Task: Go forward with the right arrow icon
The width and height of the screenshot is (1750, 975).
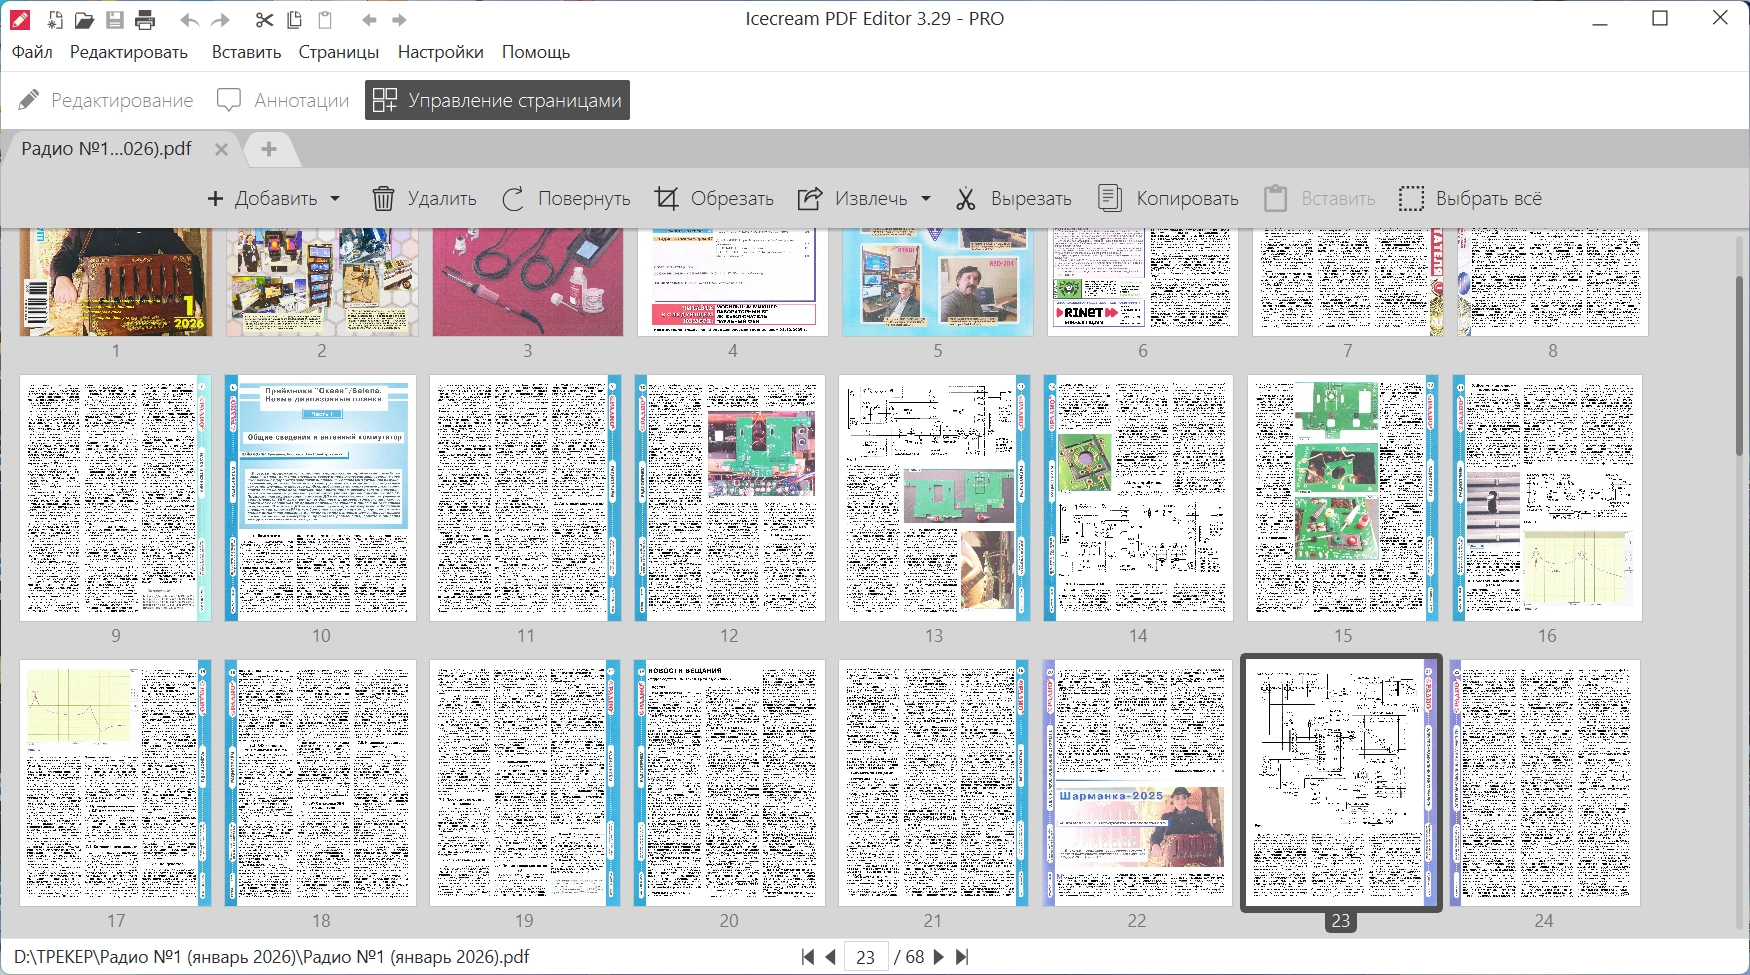Action: (400, 20)
